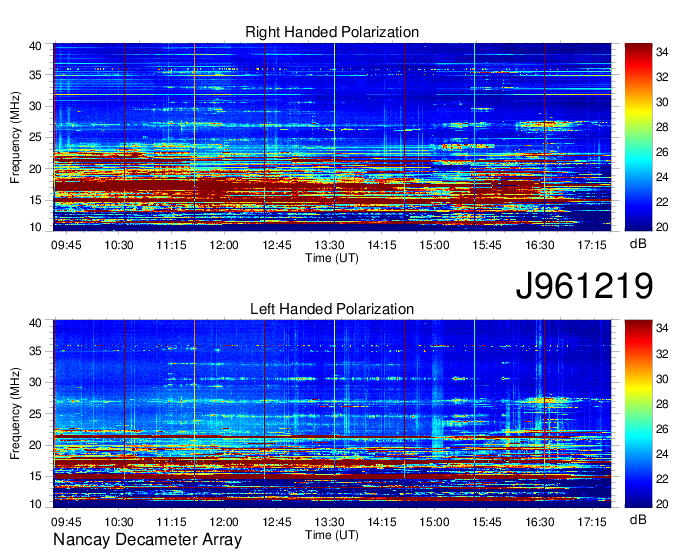This screenshot has width=680, height=552.
Task: Click the 12:45 tick label under bottom plot
Action: coord(277,522)
